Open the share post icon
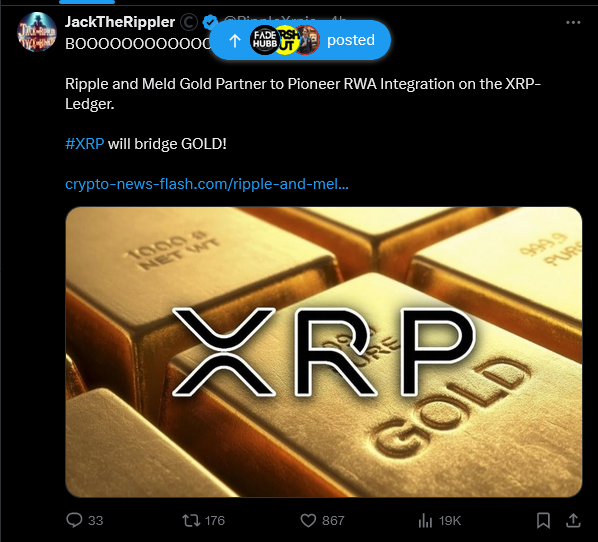 click(x=573, y=520)
